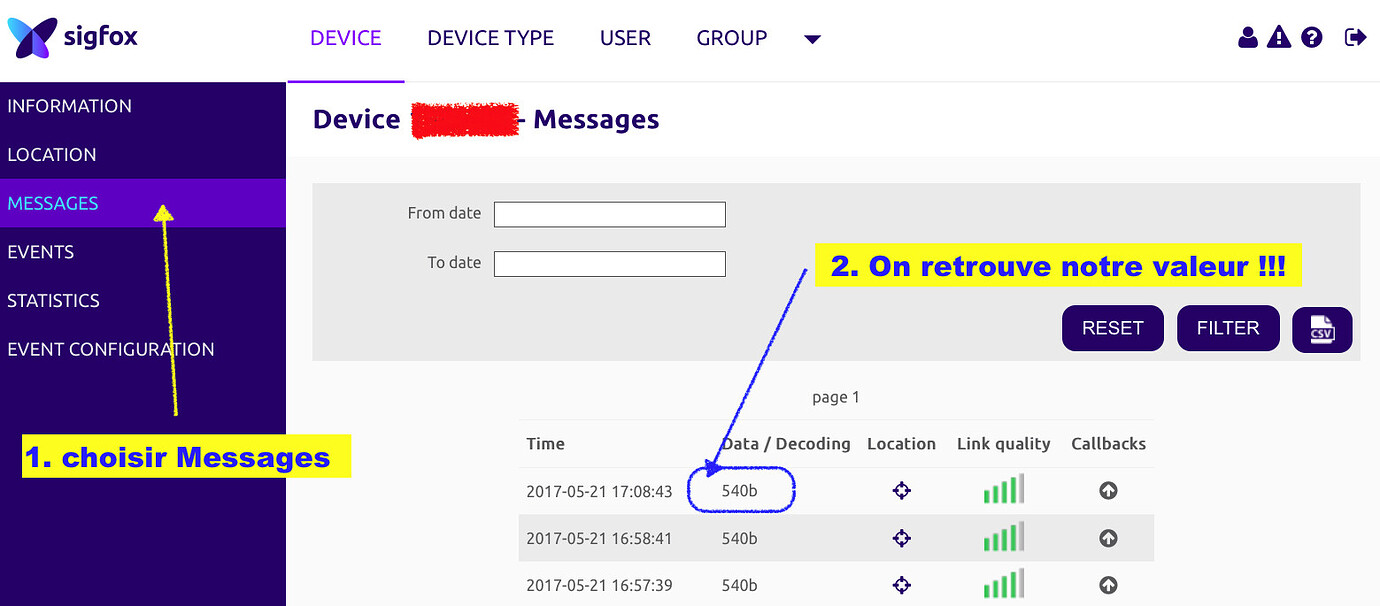Open the help question mark icon
1380x606 pixels.
pyautogui.click(x=1312, y=38)
